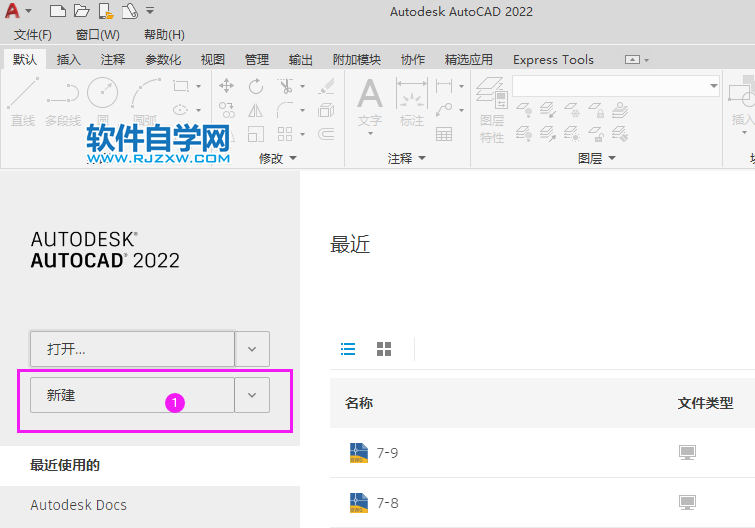Click the Array tool icon
The image size is (755, 528).
(x=285, y=134)
